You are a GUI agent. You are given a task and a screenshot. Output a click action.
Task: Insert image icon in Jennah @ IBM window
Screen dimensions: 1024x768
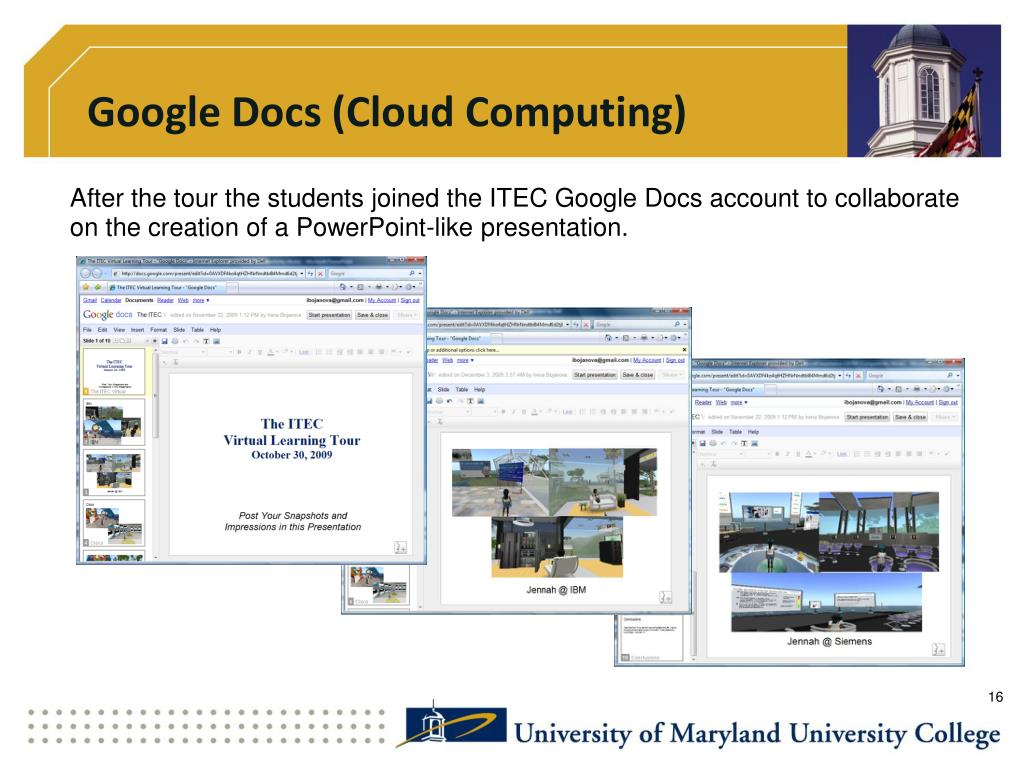tap(481, 401)
